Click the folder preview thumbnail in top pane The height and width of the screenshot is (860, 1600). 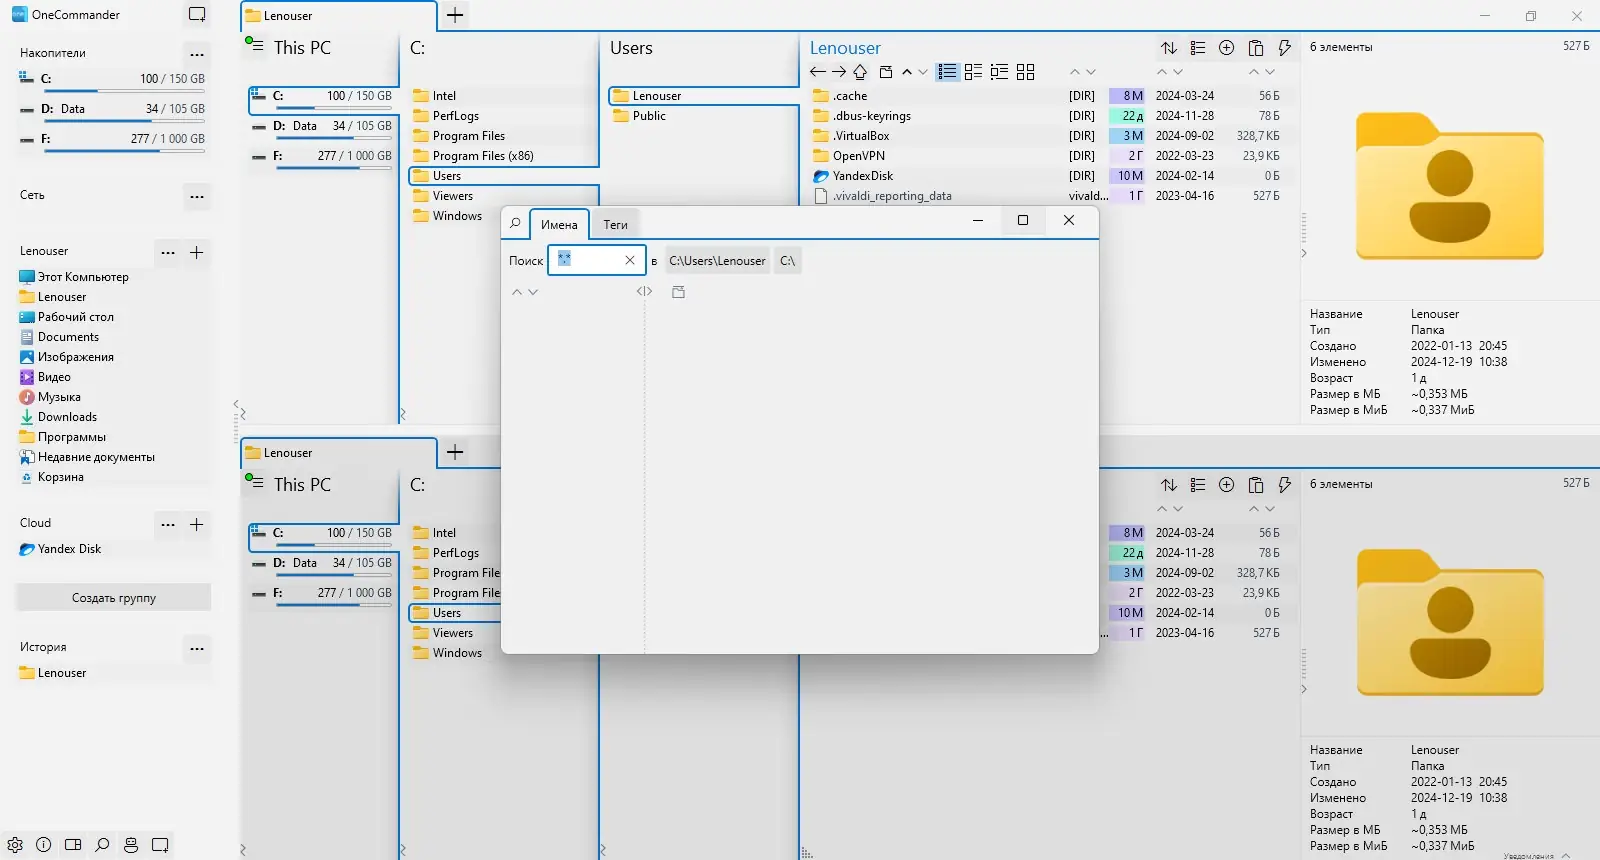click(1449, 186)
